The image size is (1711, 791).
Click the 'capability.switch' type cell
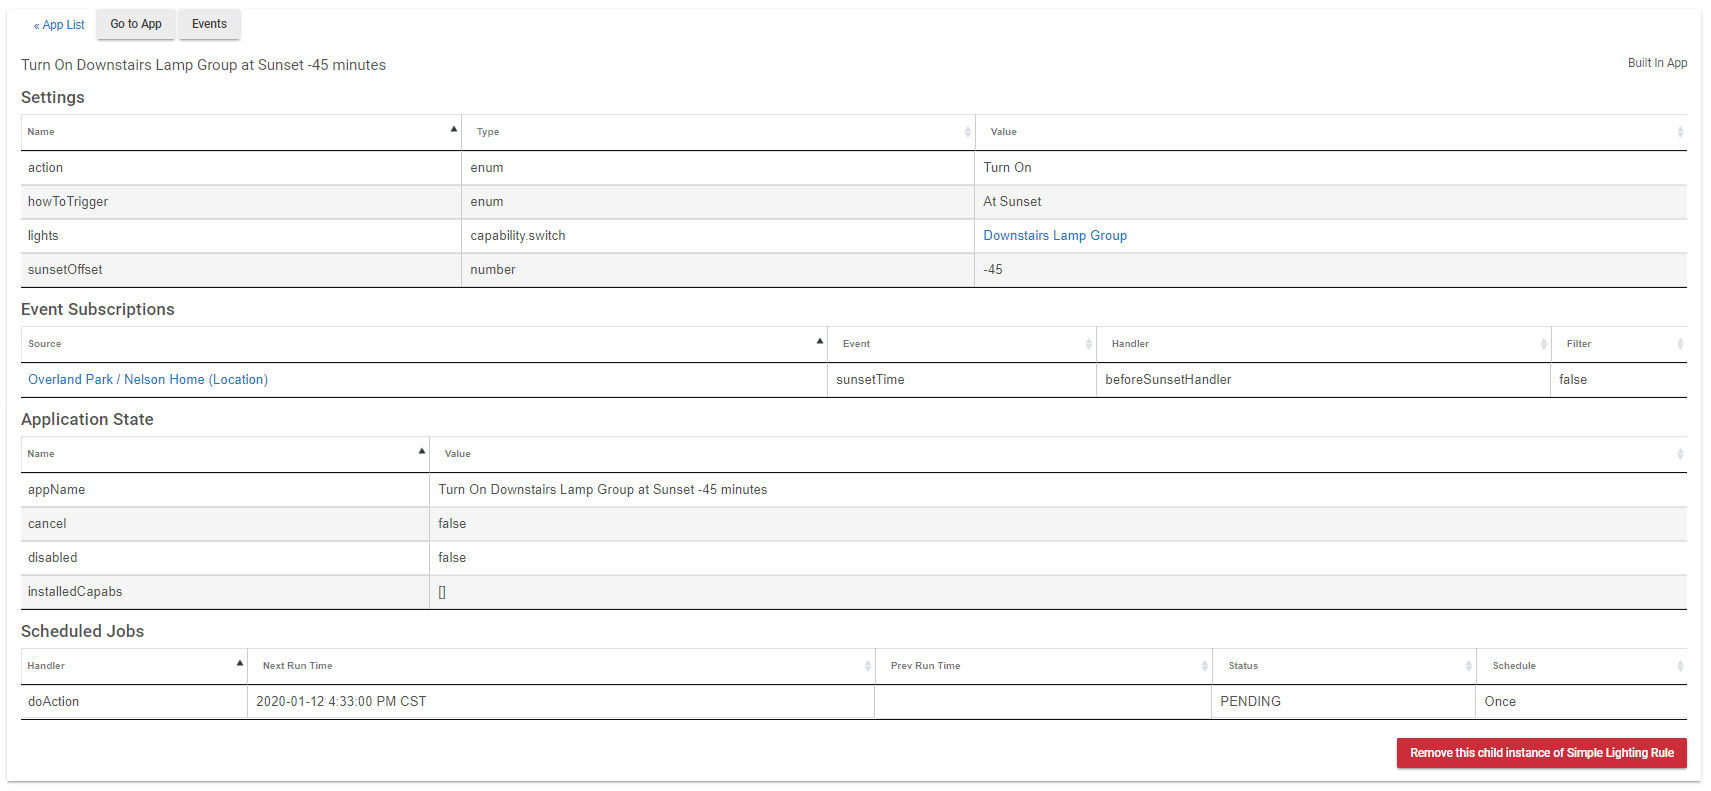pyautogui.click(x=718, y=236)
